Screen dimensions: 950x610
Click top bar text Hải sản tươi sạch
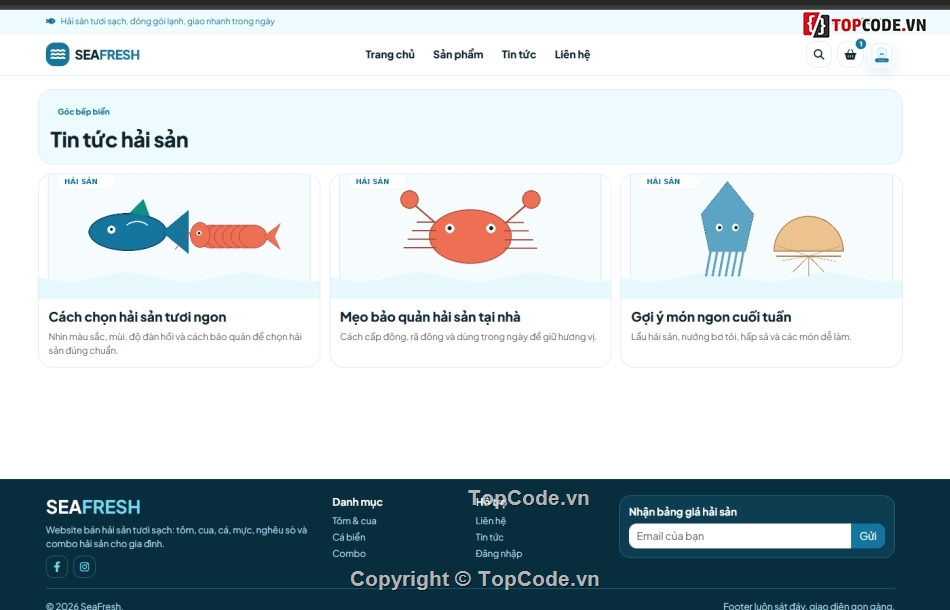pos(167,21)
